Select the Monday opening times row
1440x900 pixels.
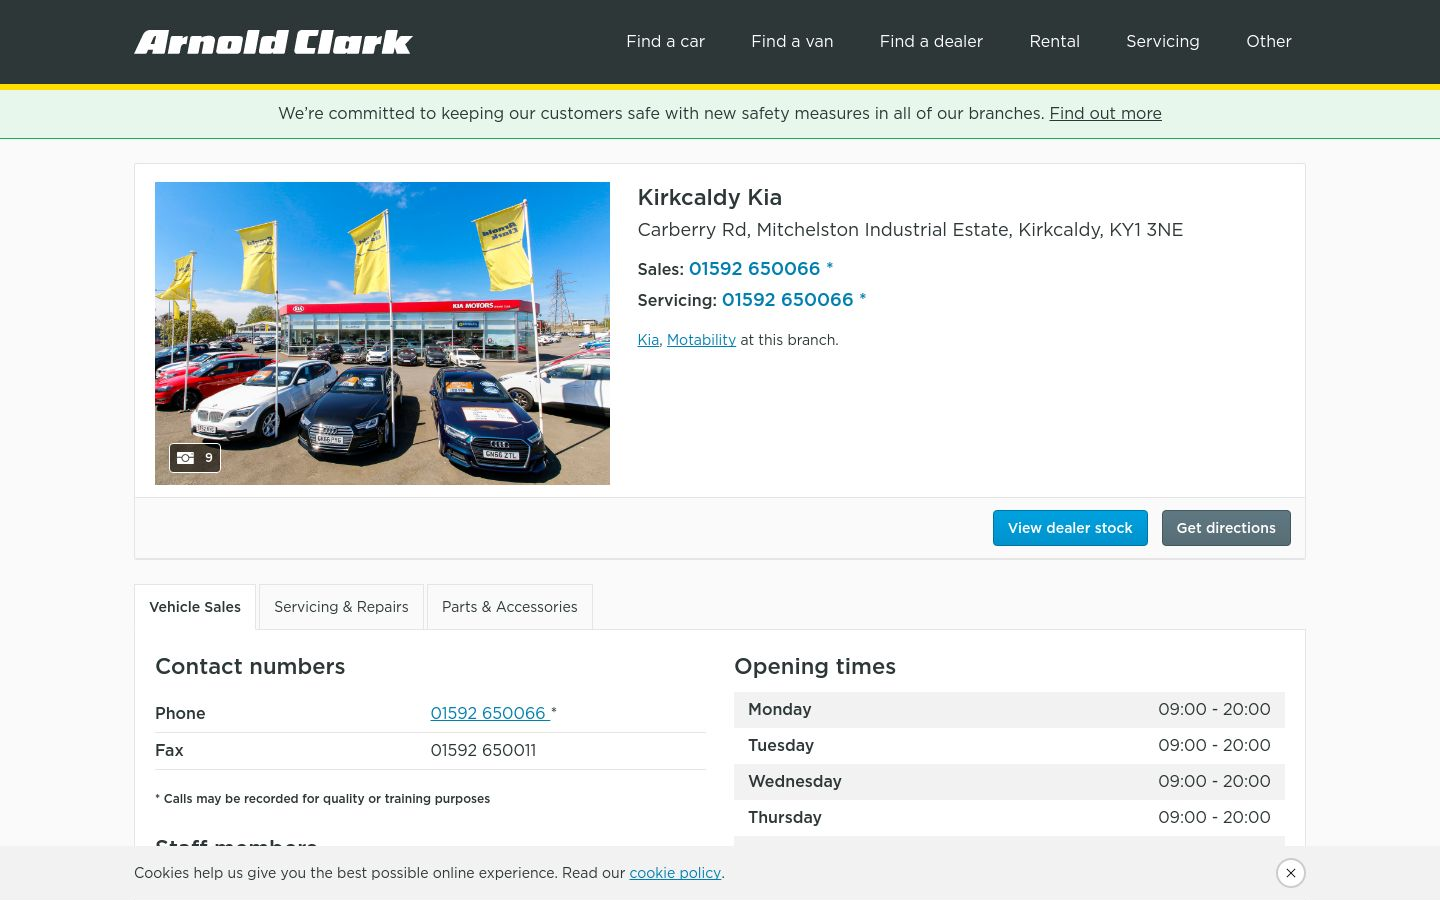(x=1009, y=710)
